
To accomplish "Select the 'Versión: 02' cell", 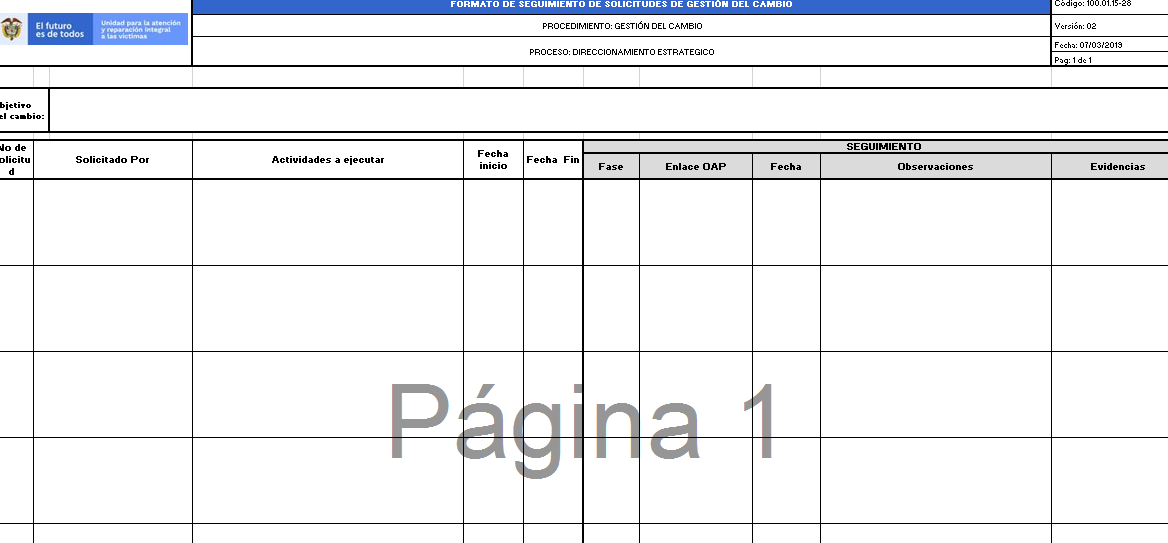I will pyautogui.click(x=1109, y=26).
